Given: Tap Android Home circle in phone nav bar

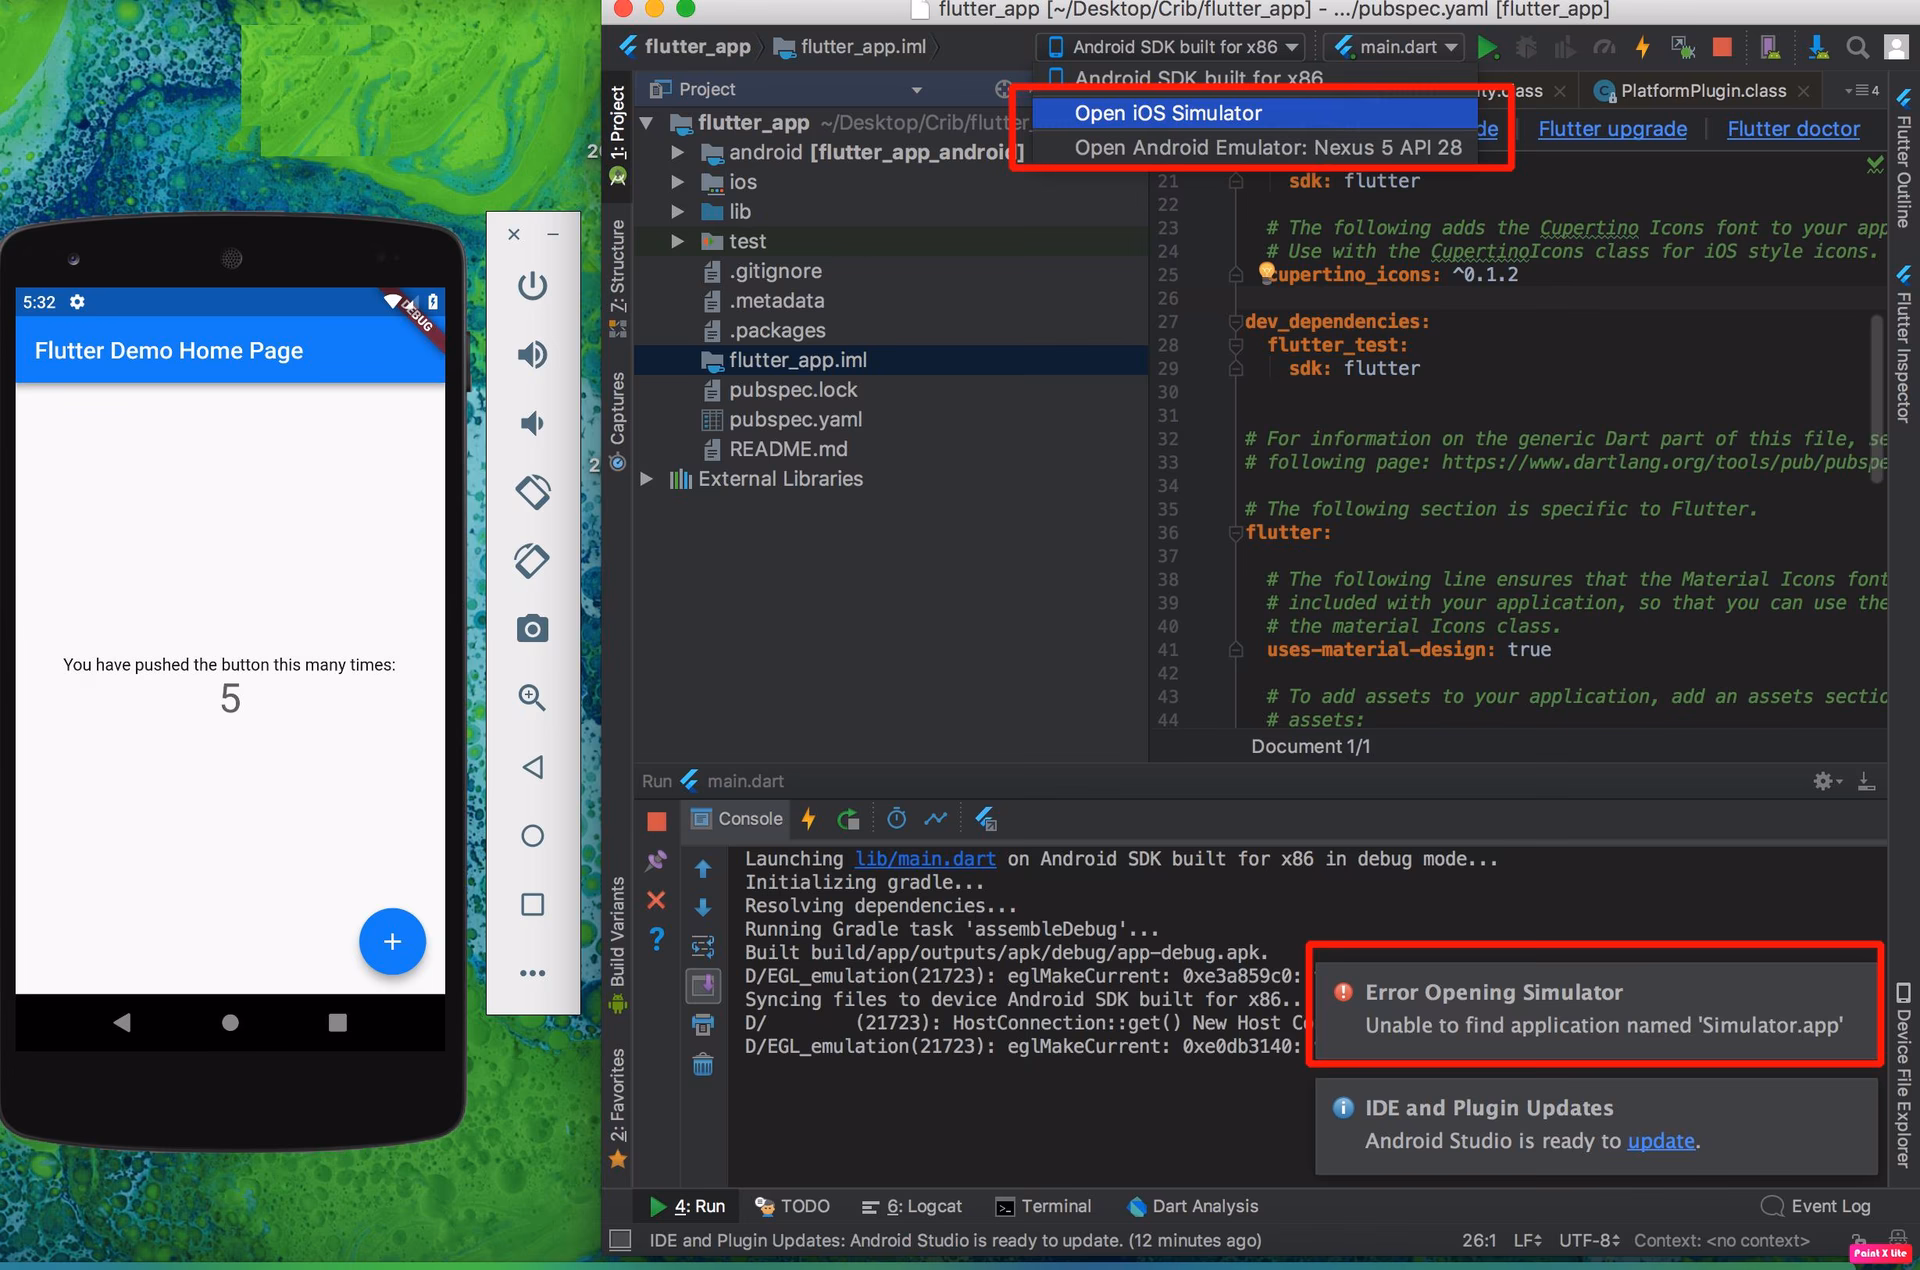Looking at the screenshot, I should (230, 1022).
